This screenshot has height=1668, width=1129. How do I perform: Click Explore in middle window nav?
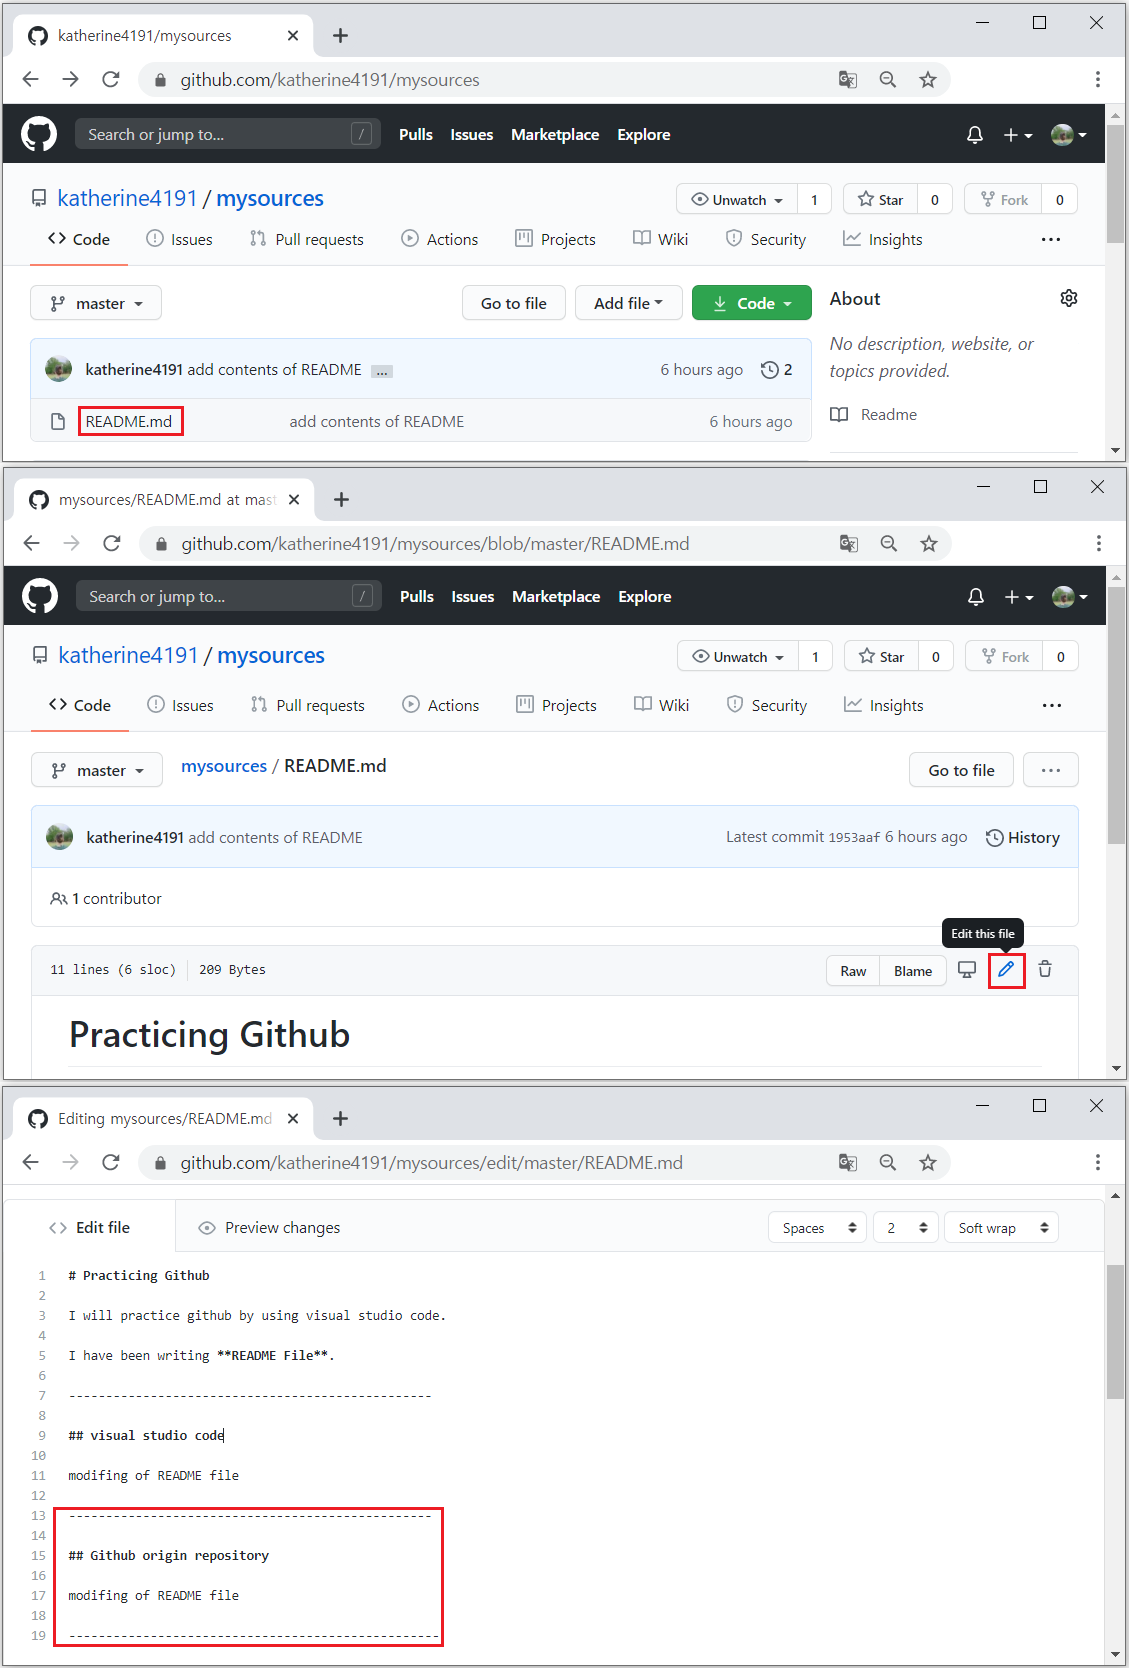coord(645,597)
